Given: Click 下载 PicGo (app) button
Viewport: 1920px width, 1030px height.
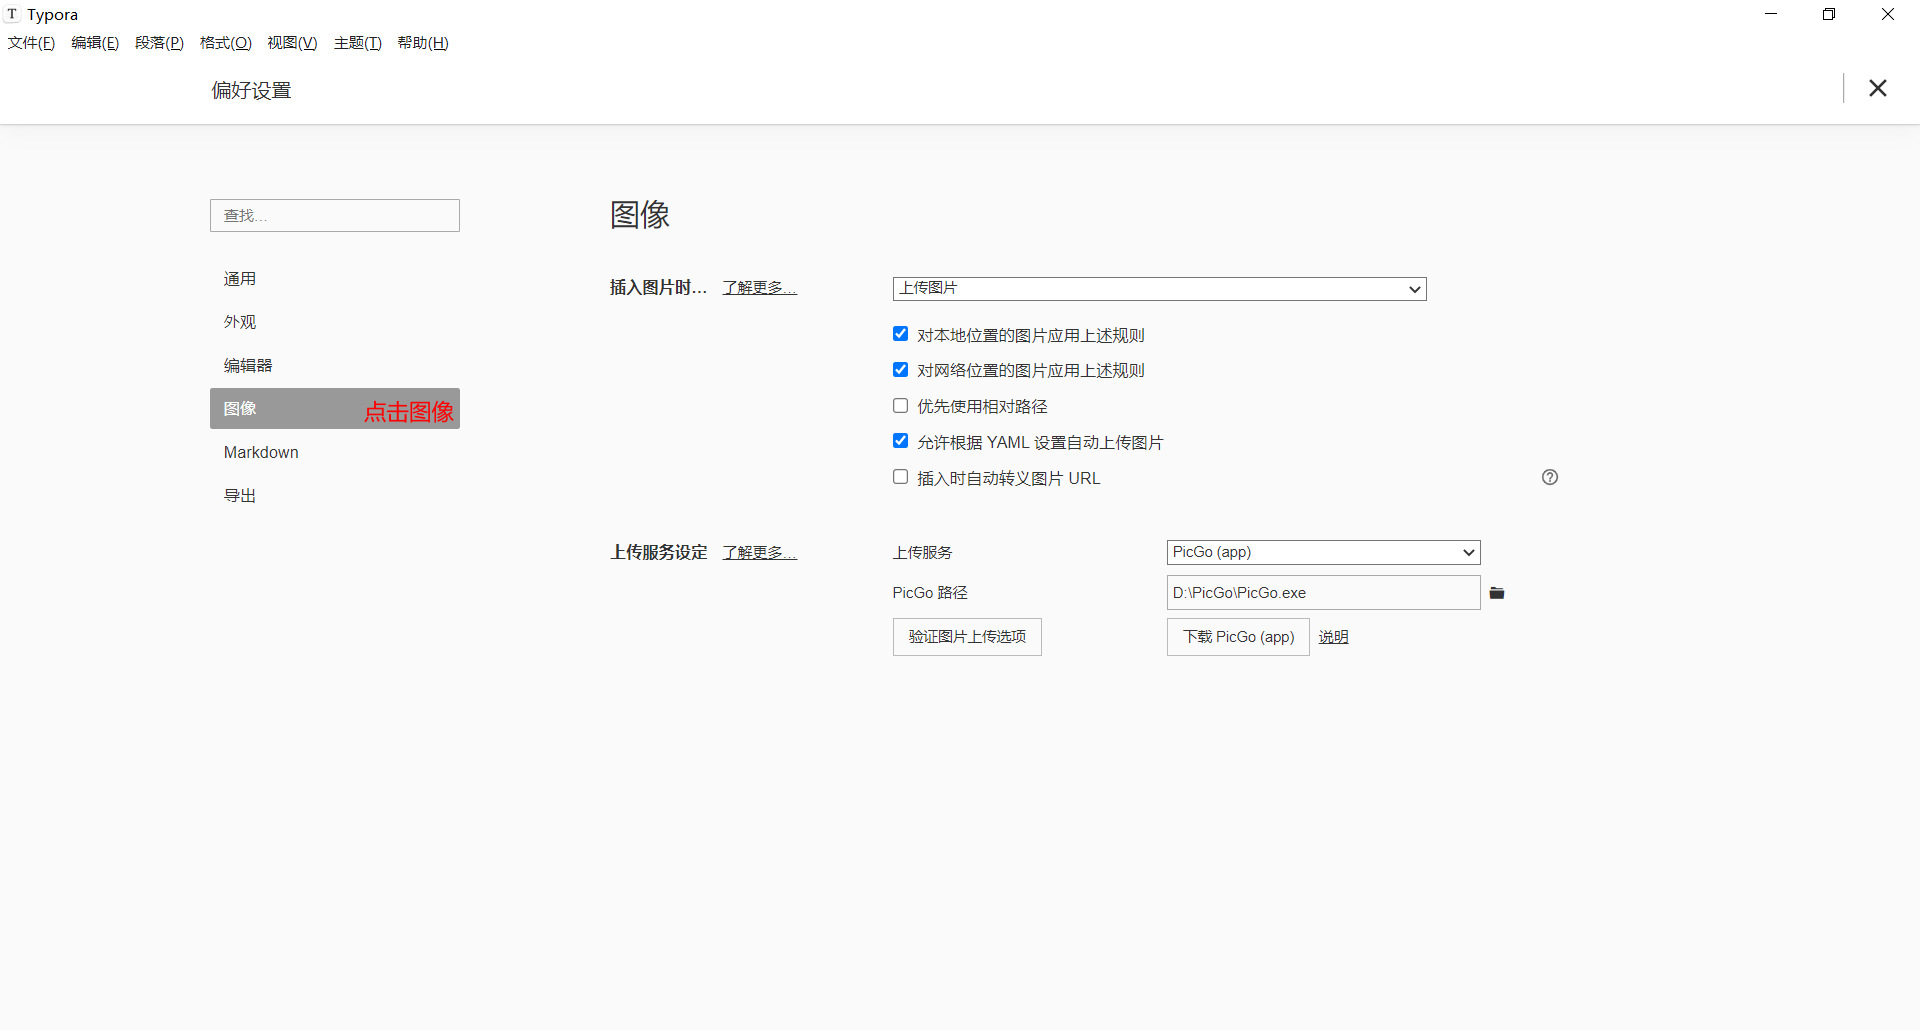Looking at the screenshot, I should click(x=1238, y=637).
